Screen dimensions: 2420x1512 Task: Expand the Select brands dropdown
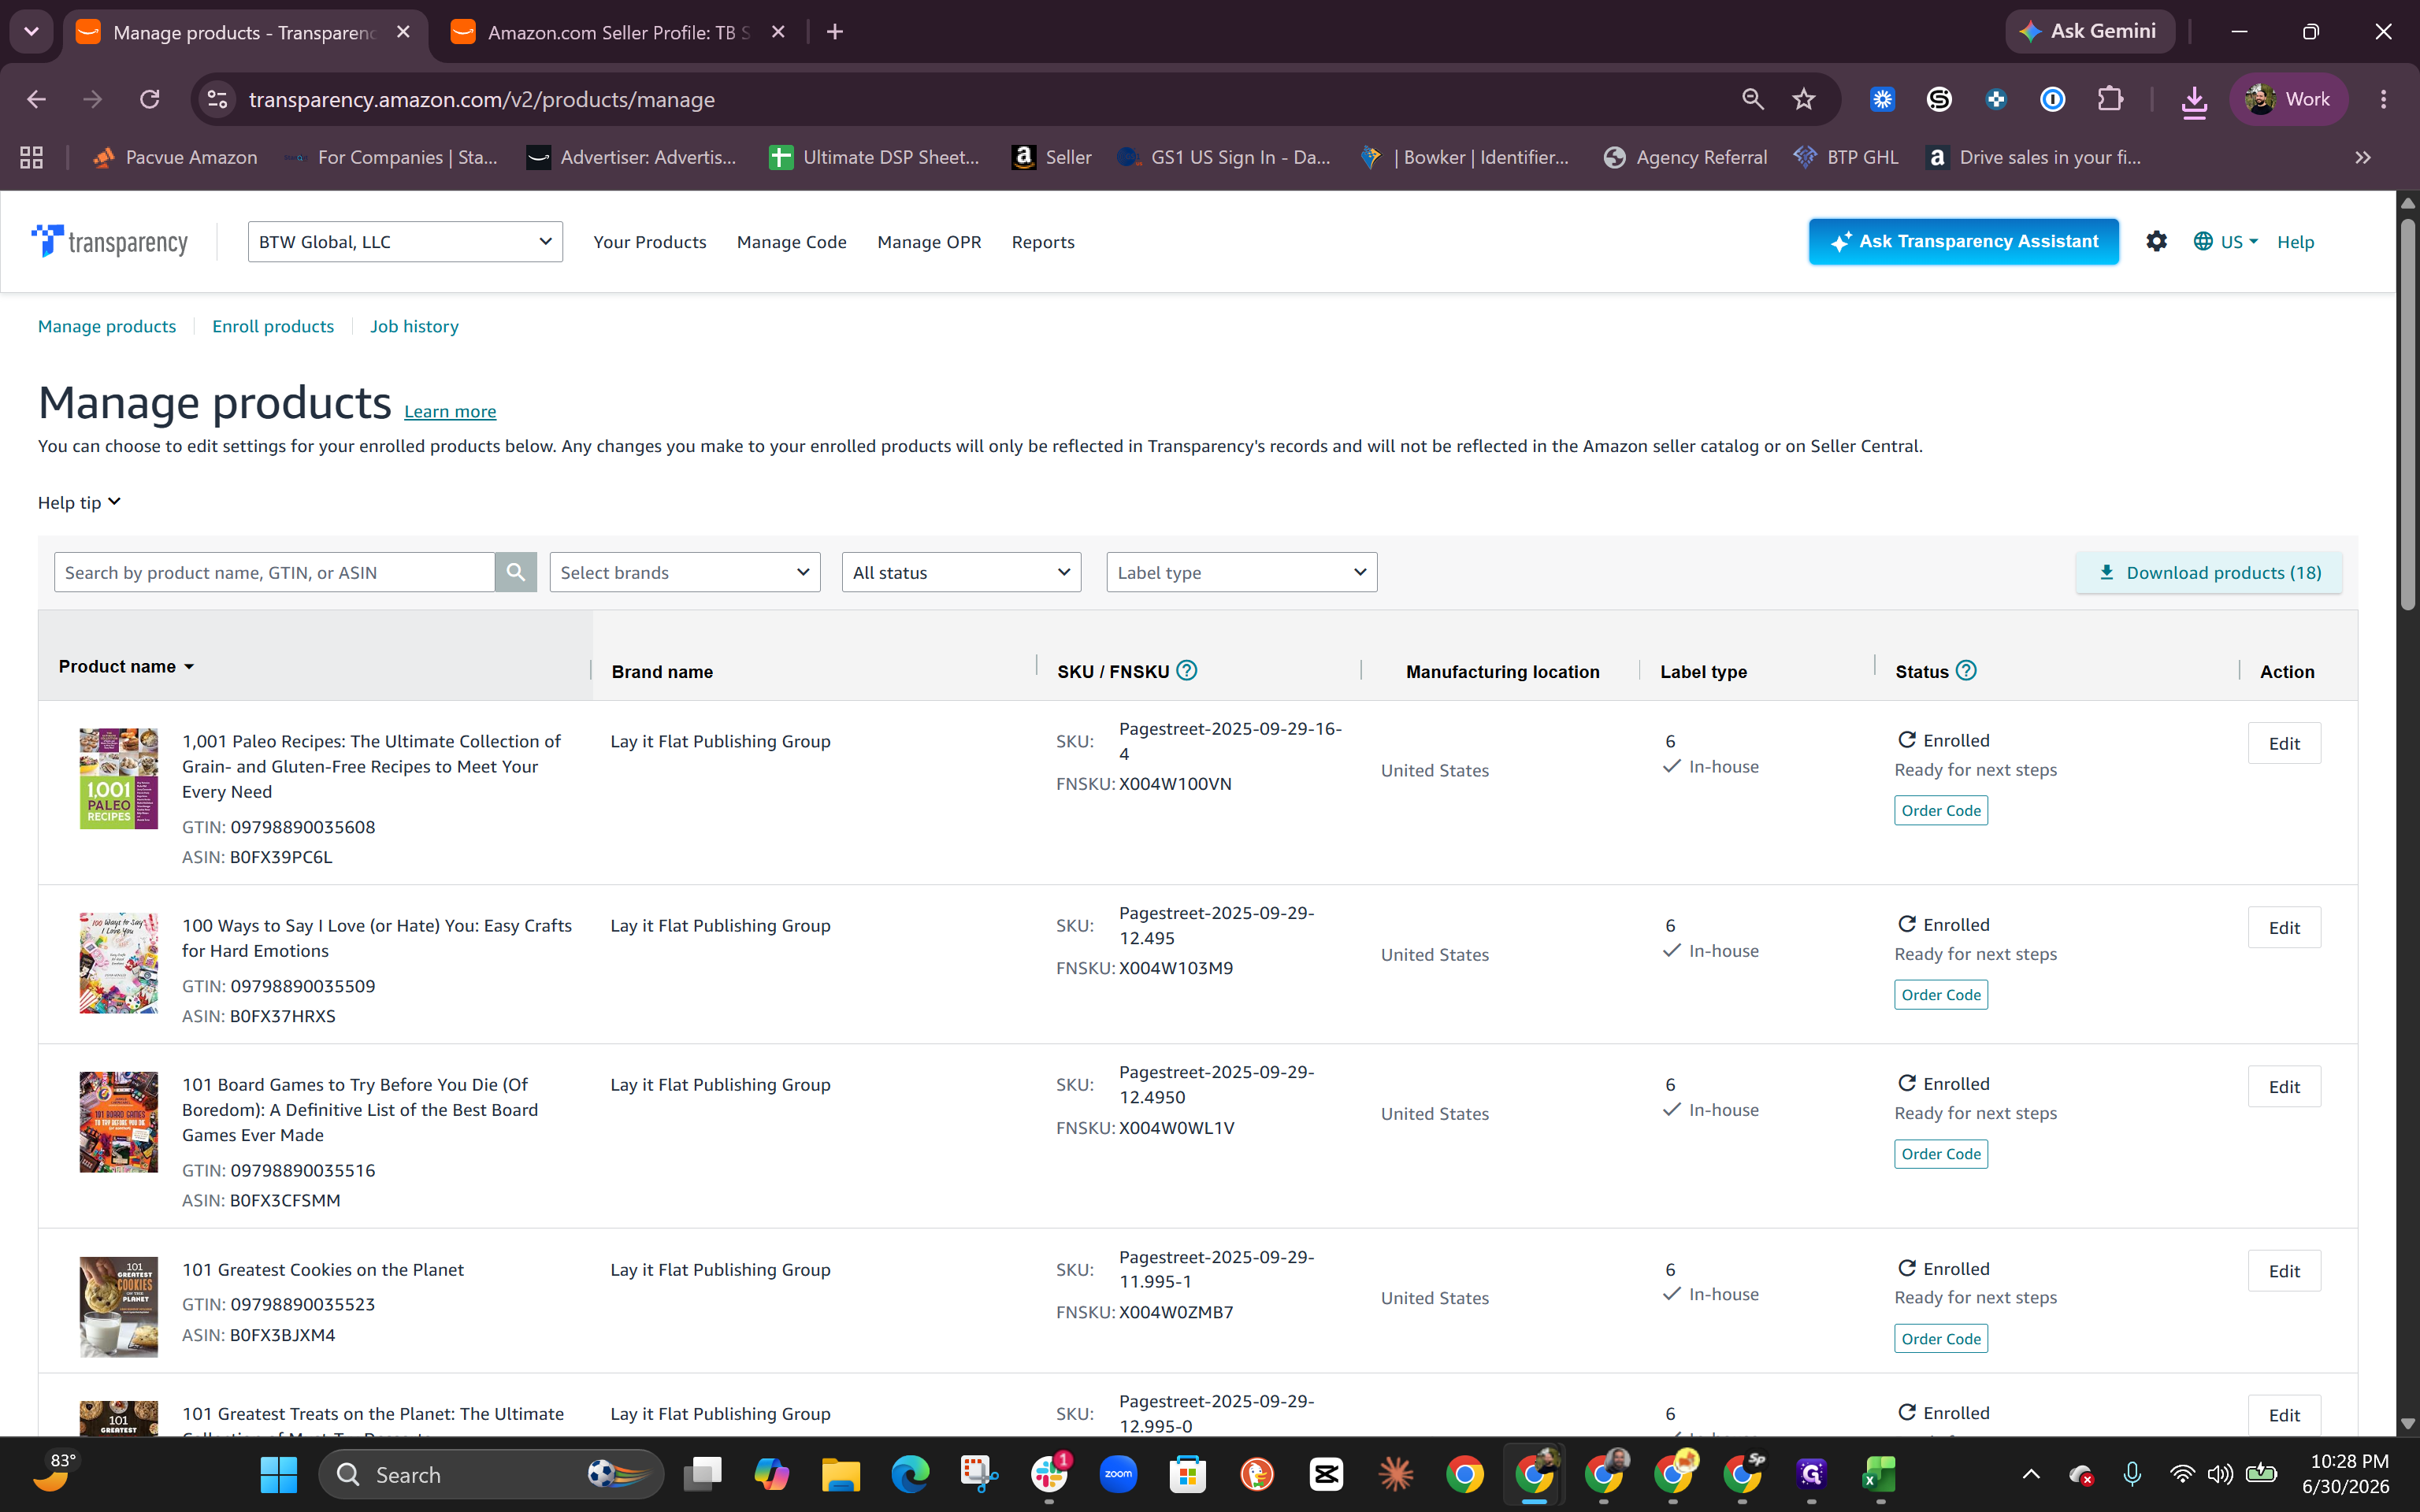685,572
